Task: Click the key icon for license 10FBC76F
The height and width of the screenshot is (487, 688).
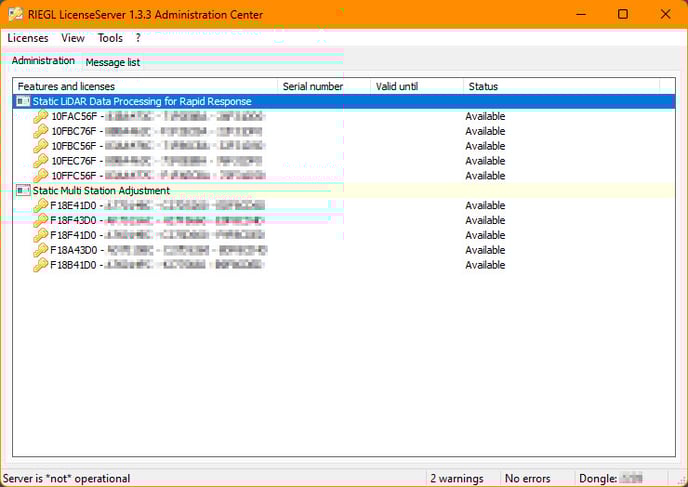Action: pos(40,131)
